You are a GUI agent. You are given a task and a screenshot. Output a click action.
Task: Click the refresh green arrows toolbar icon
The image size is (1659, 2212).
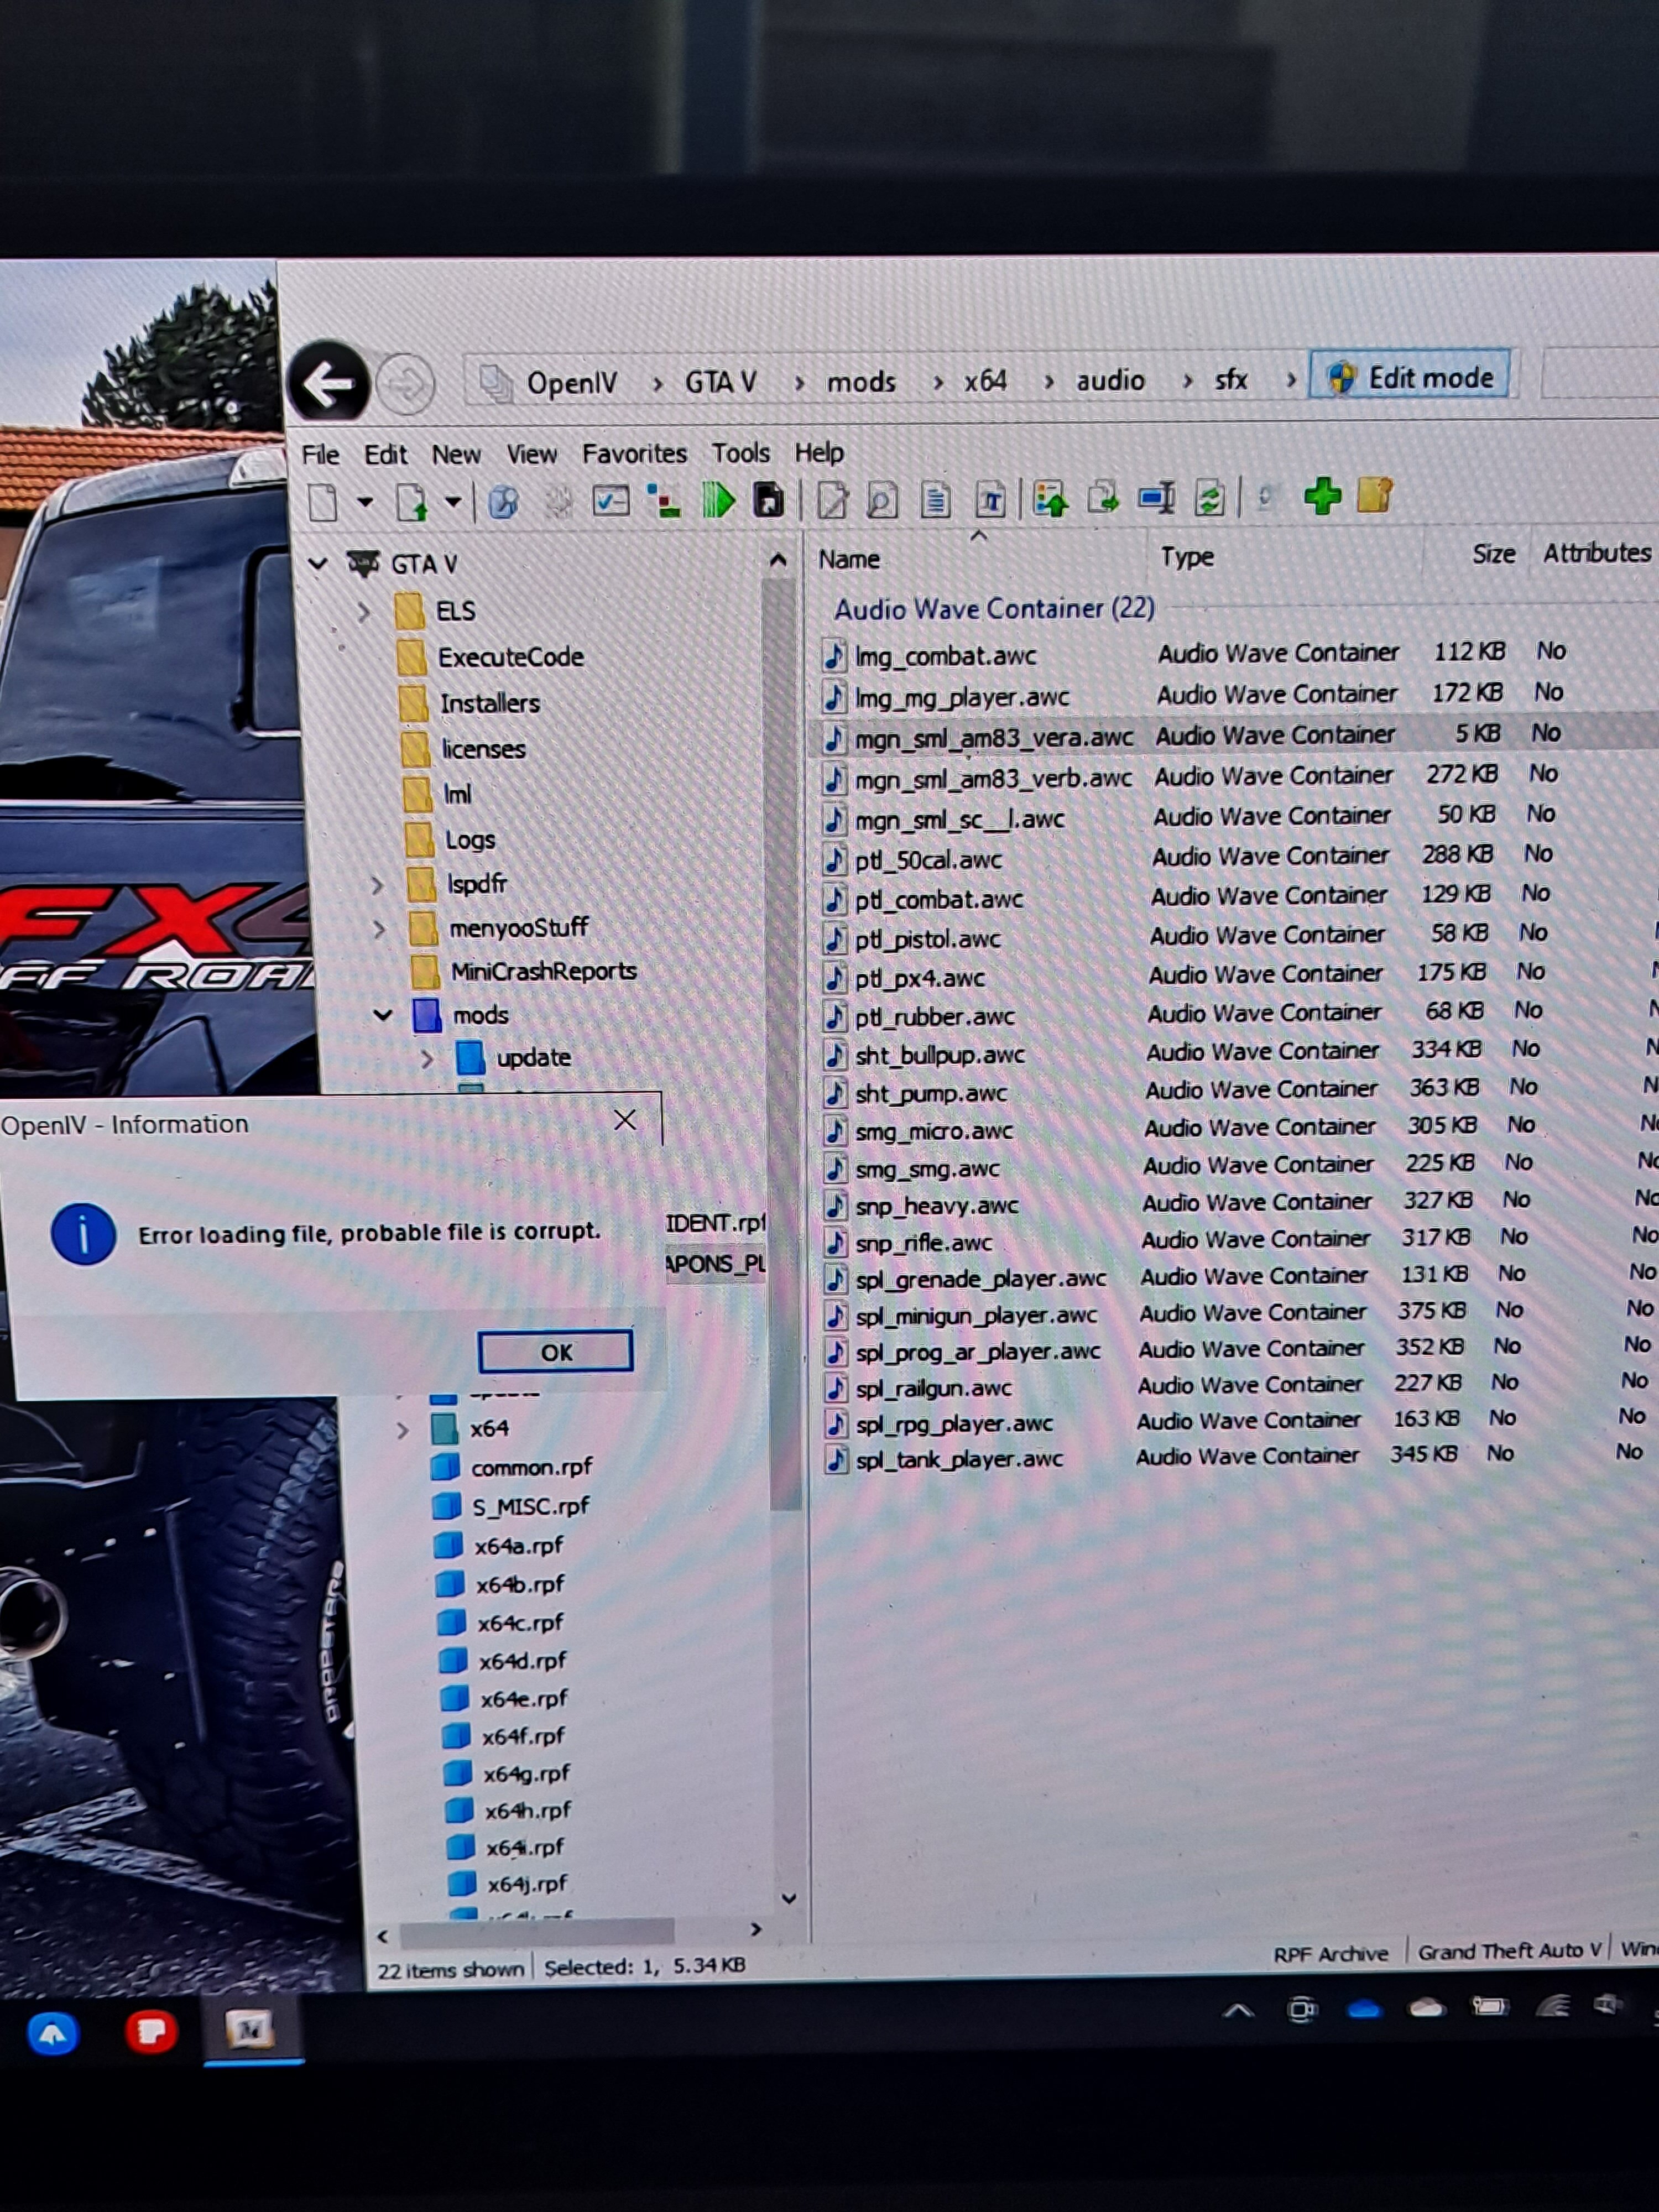[x=1210, y=498]
